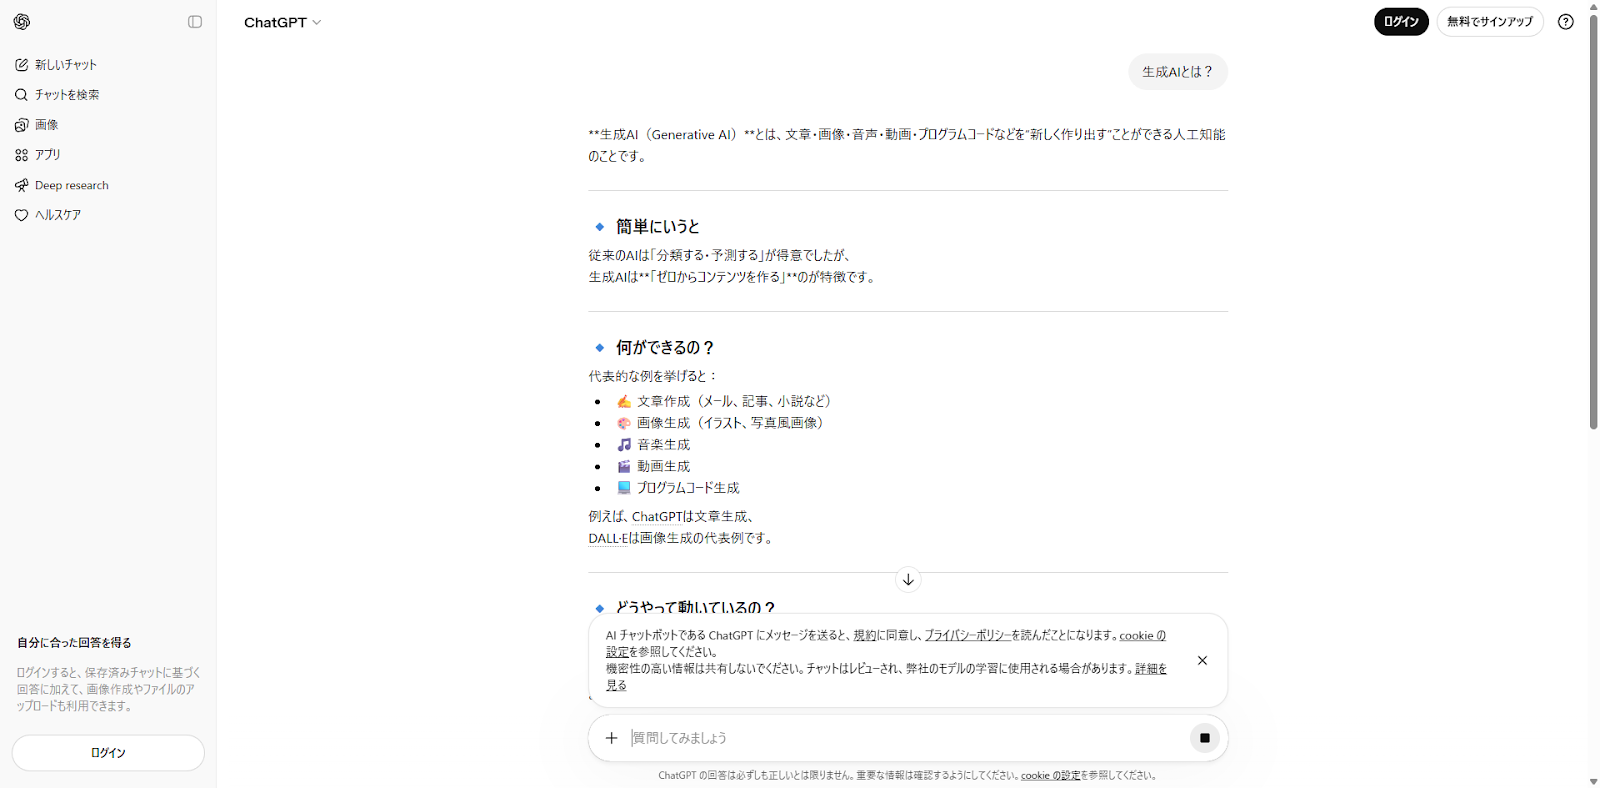Open the cookie の設定 link in the notice
Screen dimensions: 1600x788
(x=1142, y=635)
